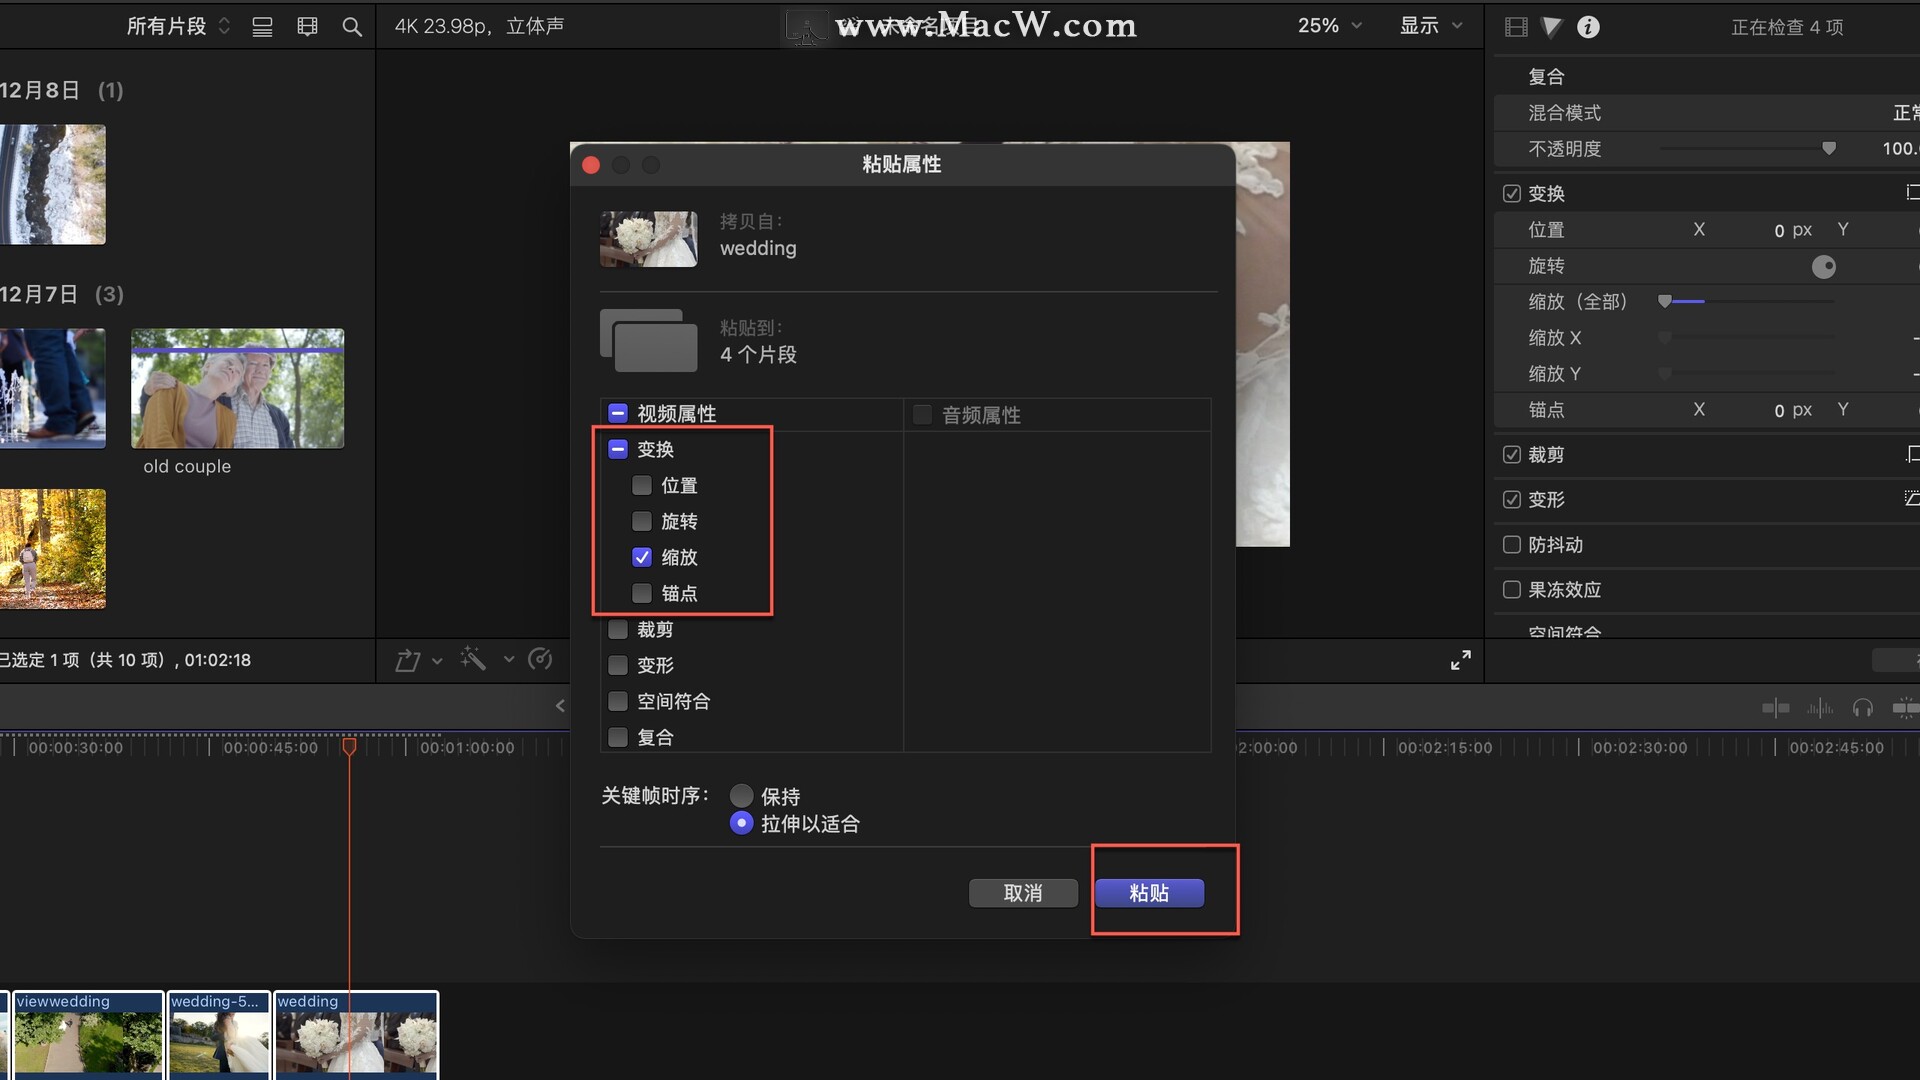Viewport: 1920px width, 1080px height.
Task: Open the info inspector icon
Action: (1588, 27)
